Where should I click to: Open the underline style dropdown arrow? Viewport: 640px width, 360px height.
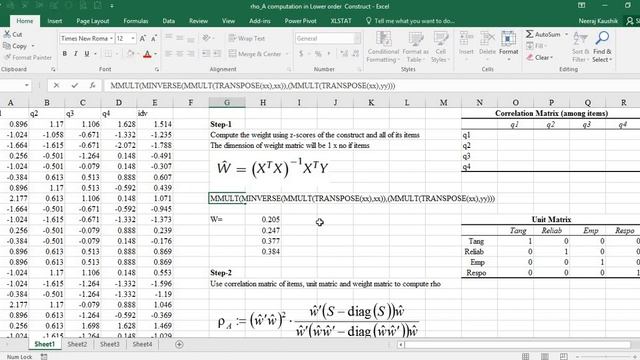(x=95, y=53)
